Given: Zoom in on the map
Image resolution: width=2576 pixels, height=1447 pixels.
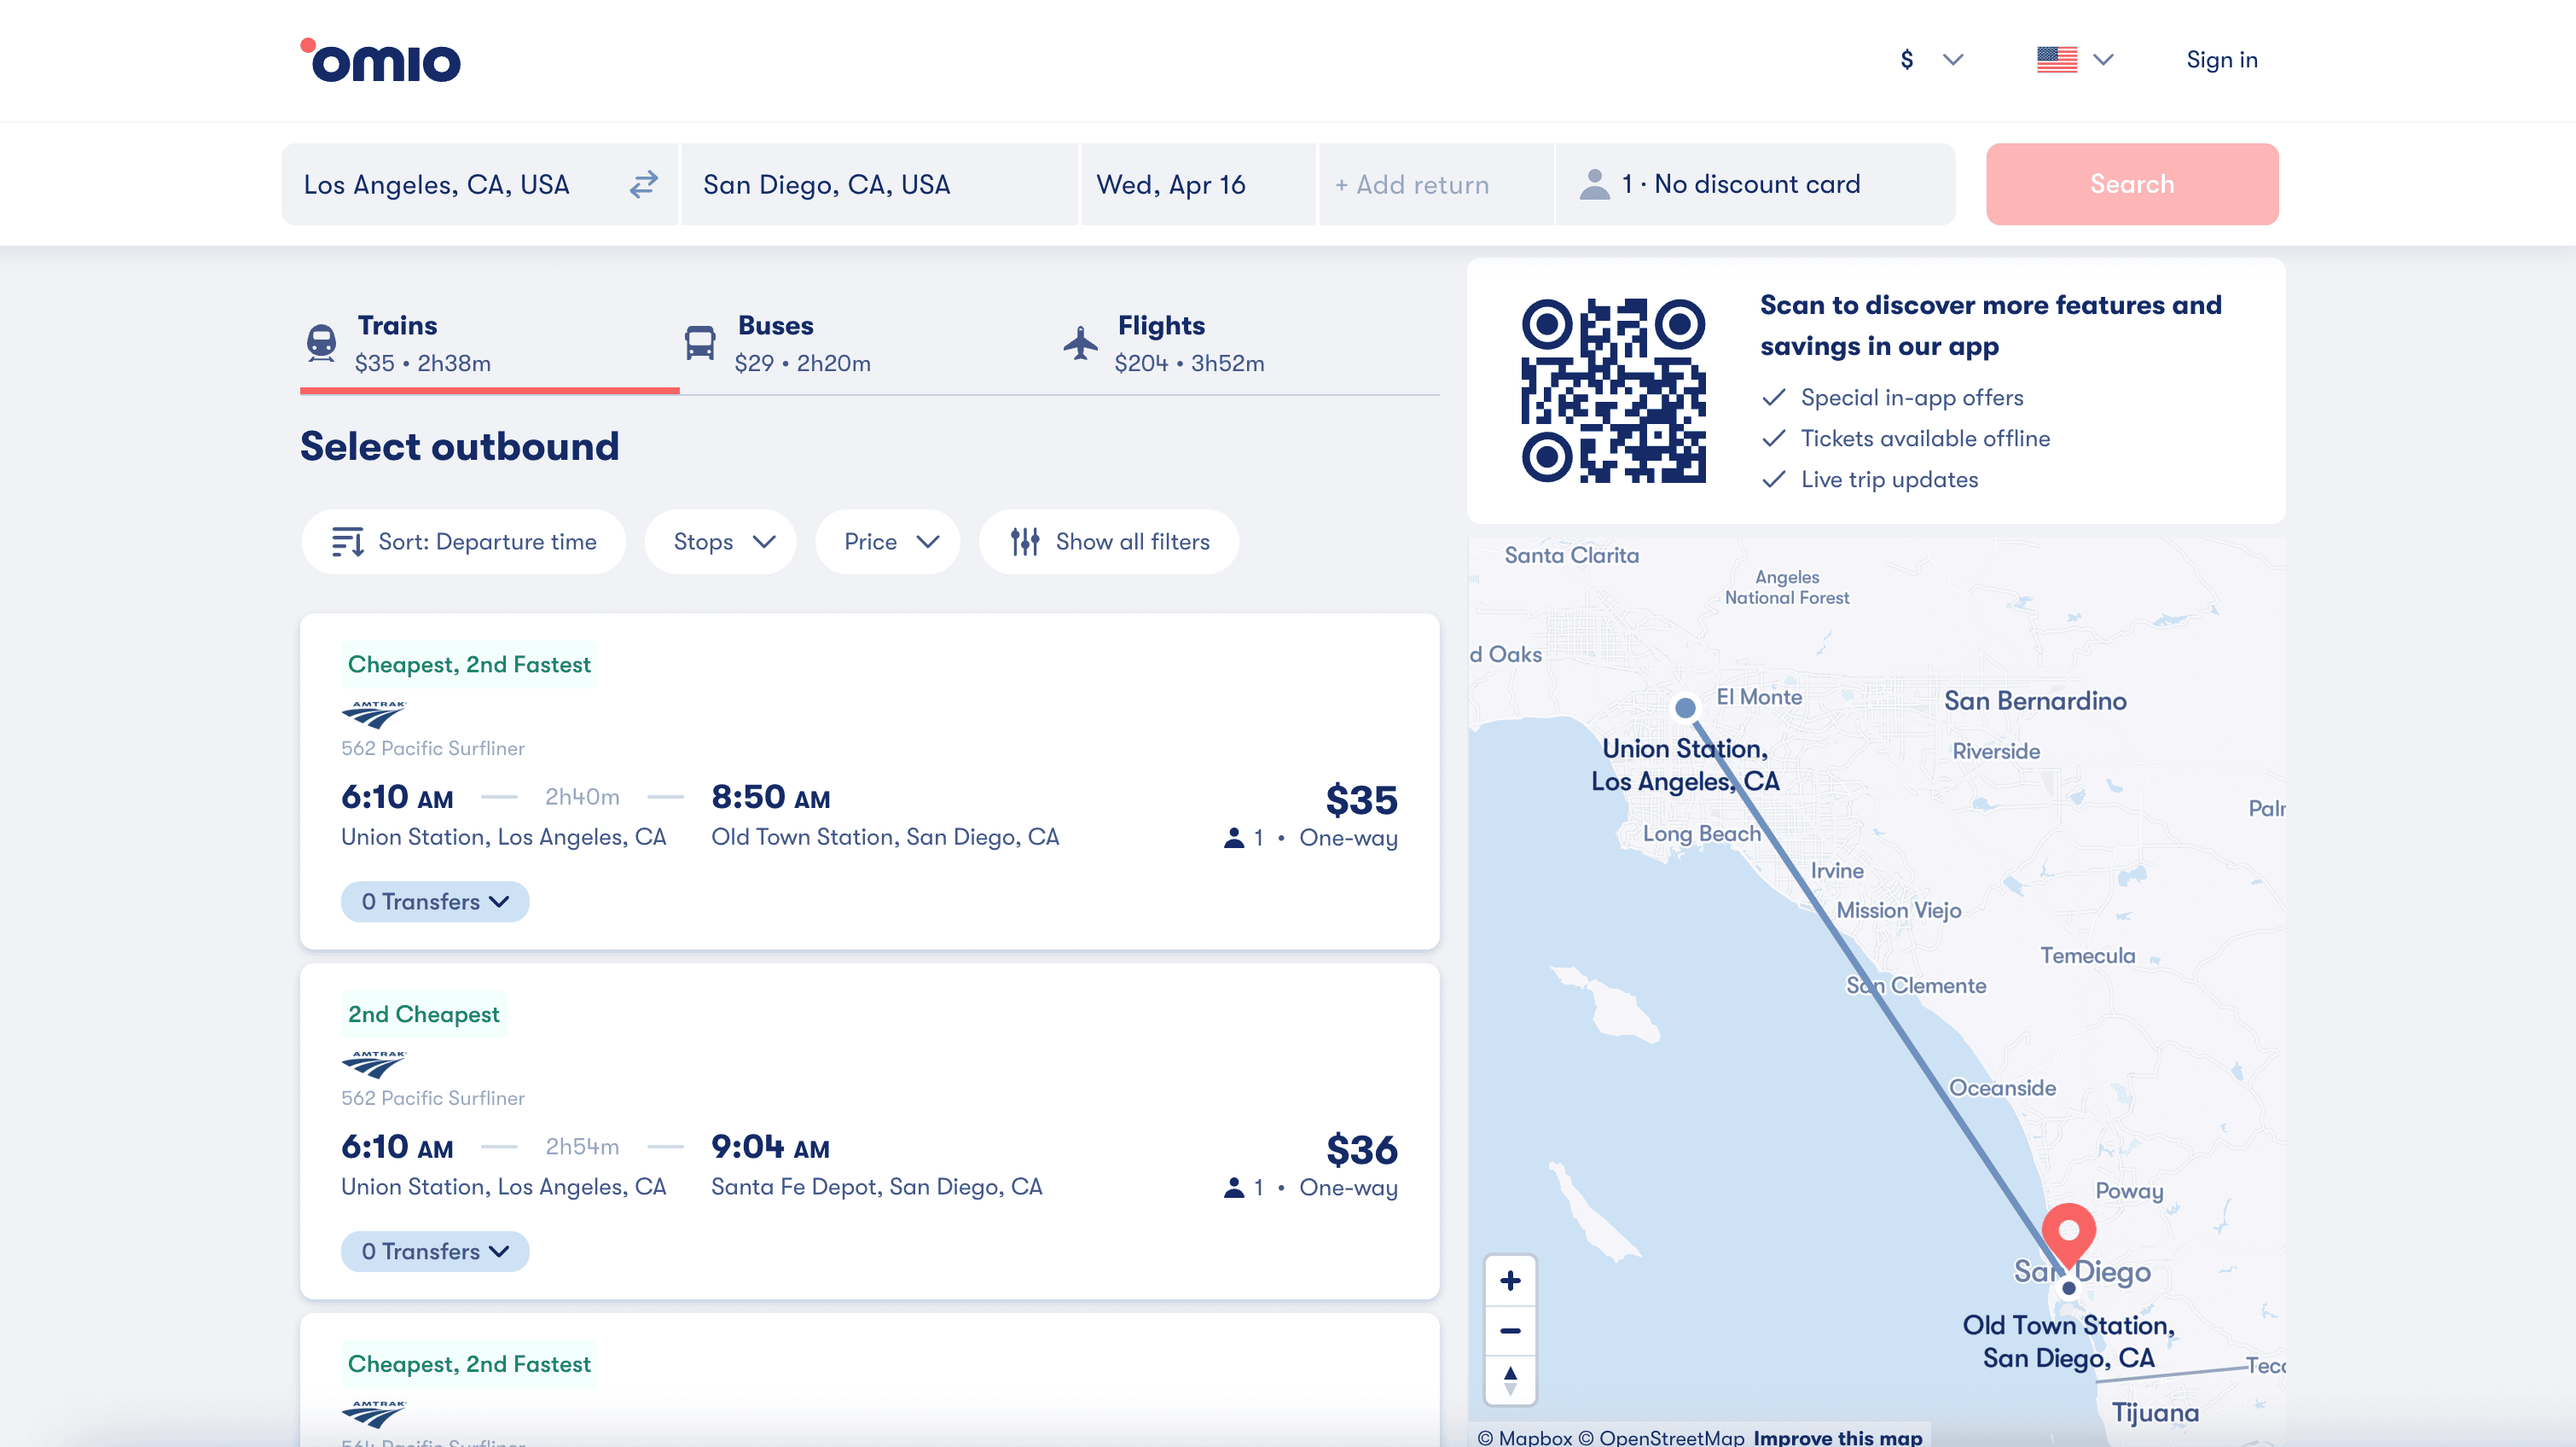Looking at the screenshot, I should click(x=1510, y=1281).
